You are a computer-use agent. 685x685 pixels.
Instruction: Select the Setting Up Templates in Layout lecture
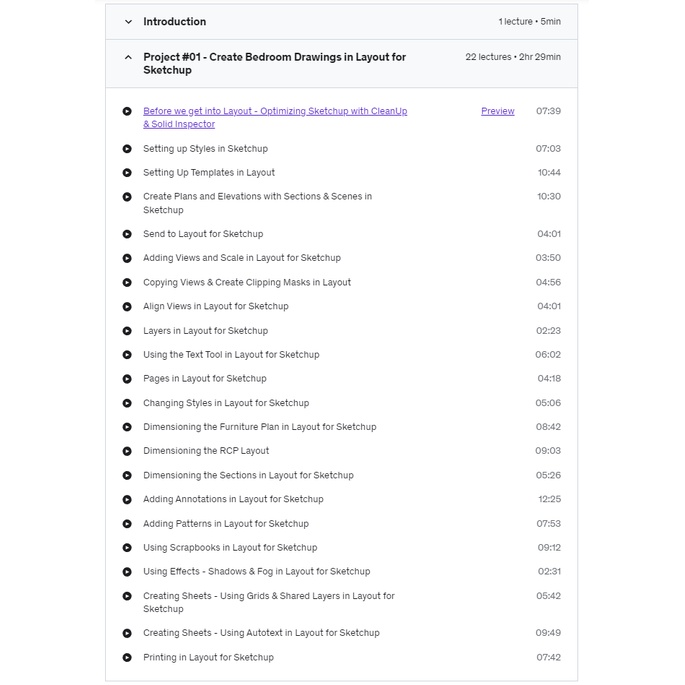tap(209, 173)
